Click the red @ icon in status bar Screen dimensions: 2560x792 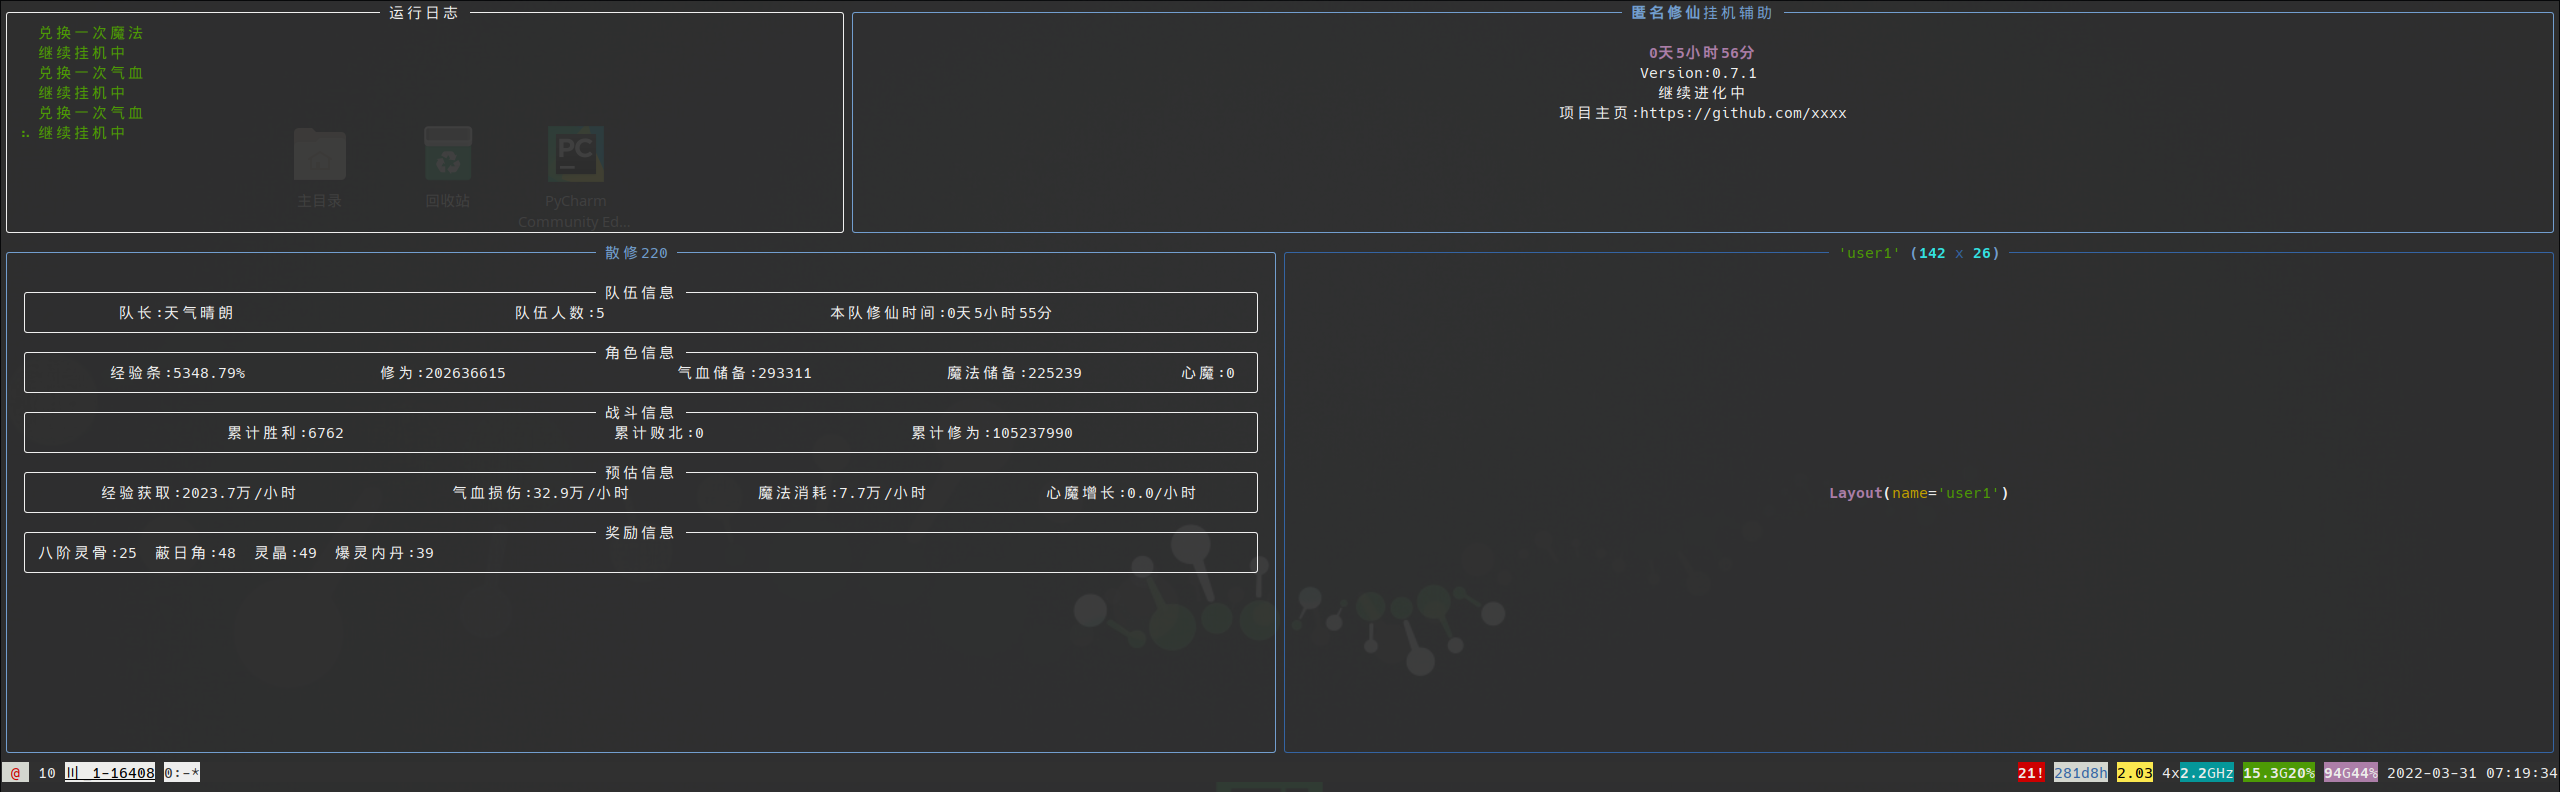[15, 773]
